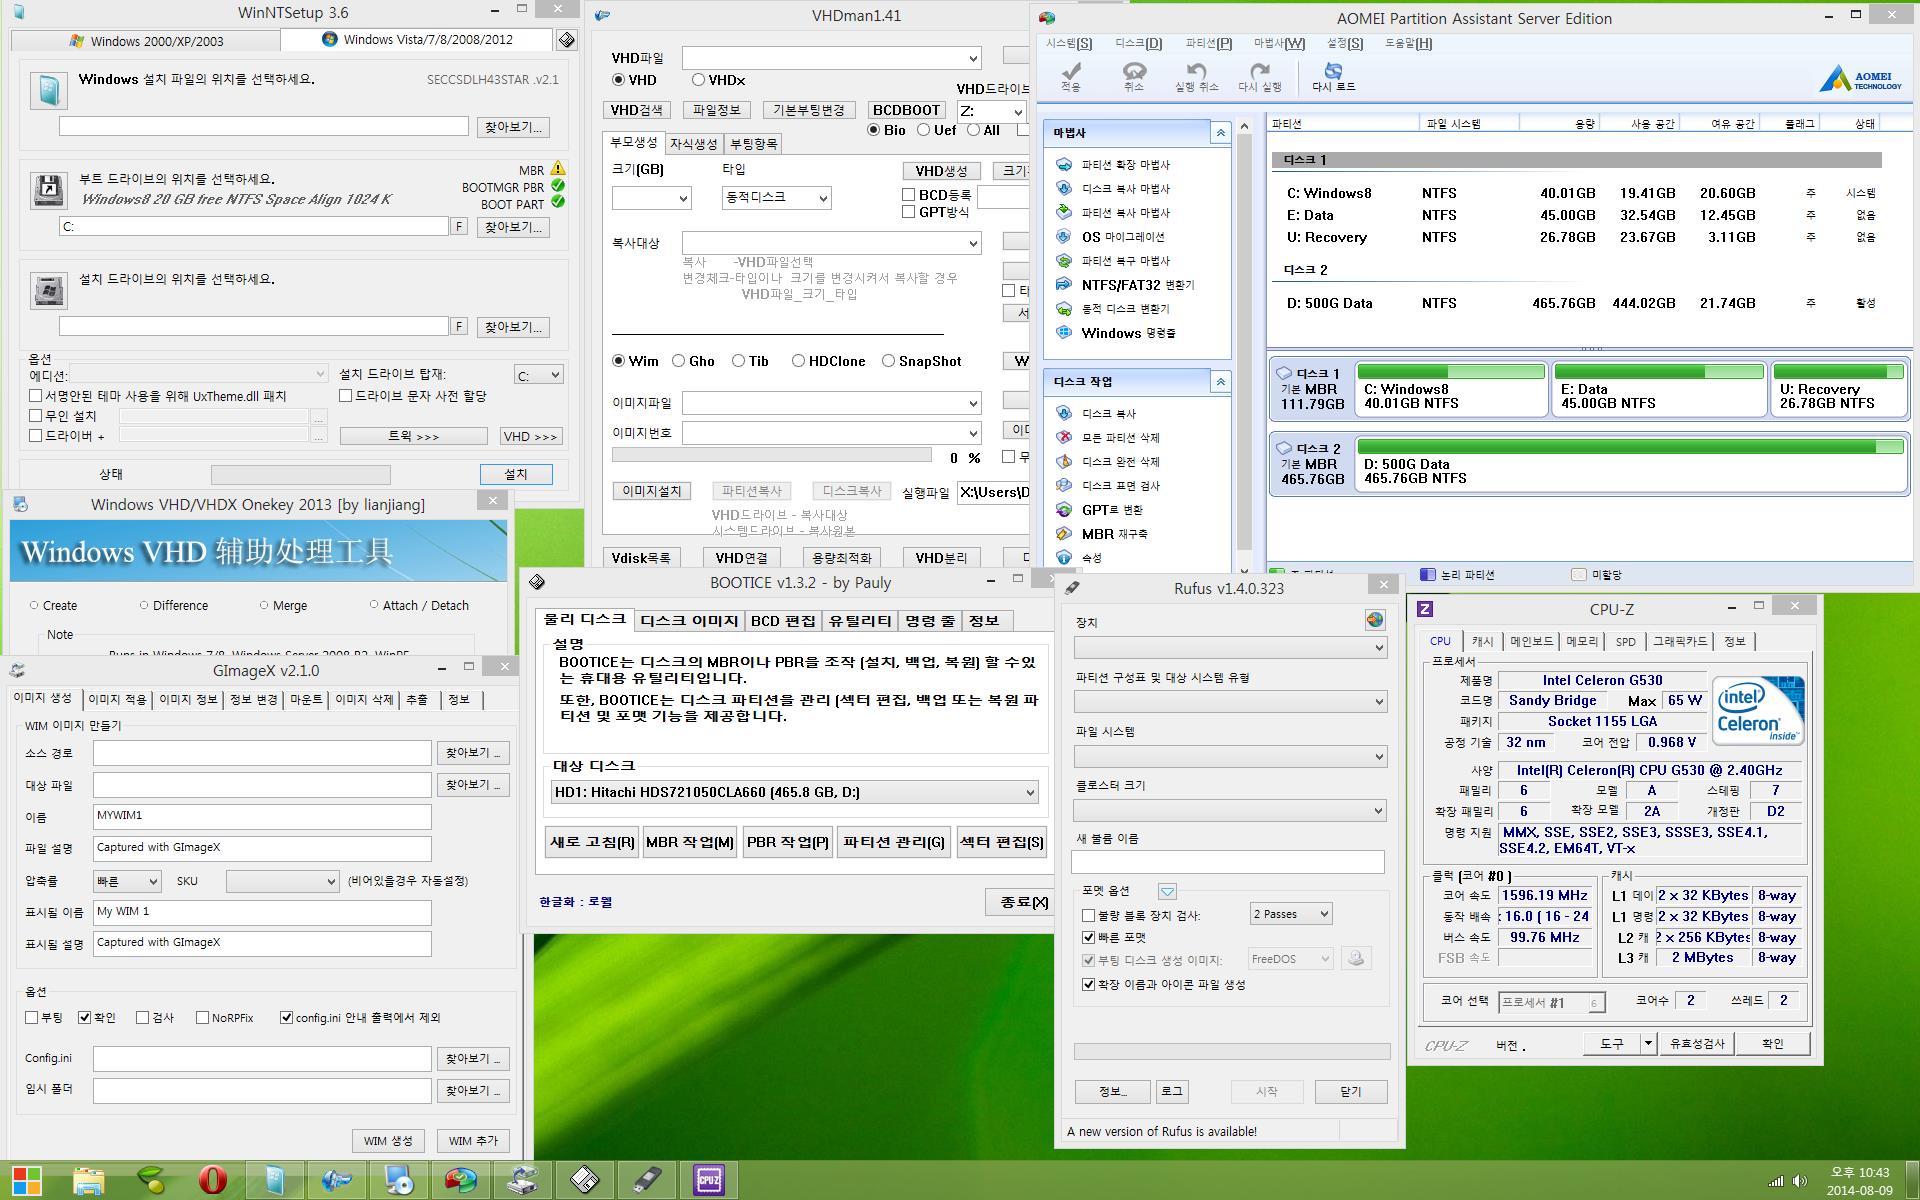The height and width of the screenshot is (1200, 1920).
Task: Open the 디스크(D) menu in AOMEI
Action: (1138, 44)
